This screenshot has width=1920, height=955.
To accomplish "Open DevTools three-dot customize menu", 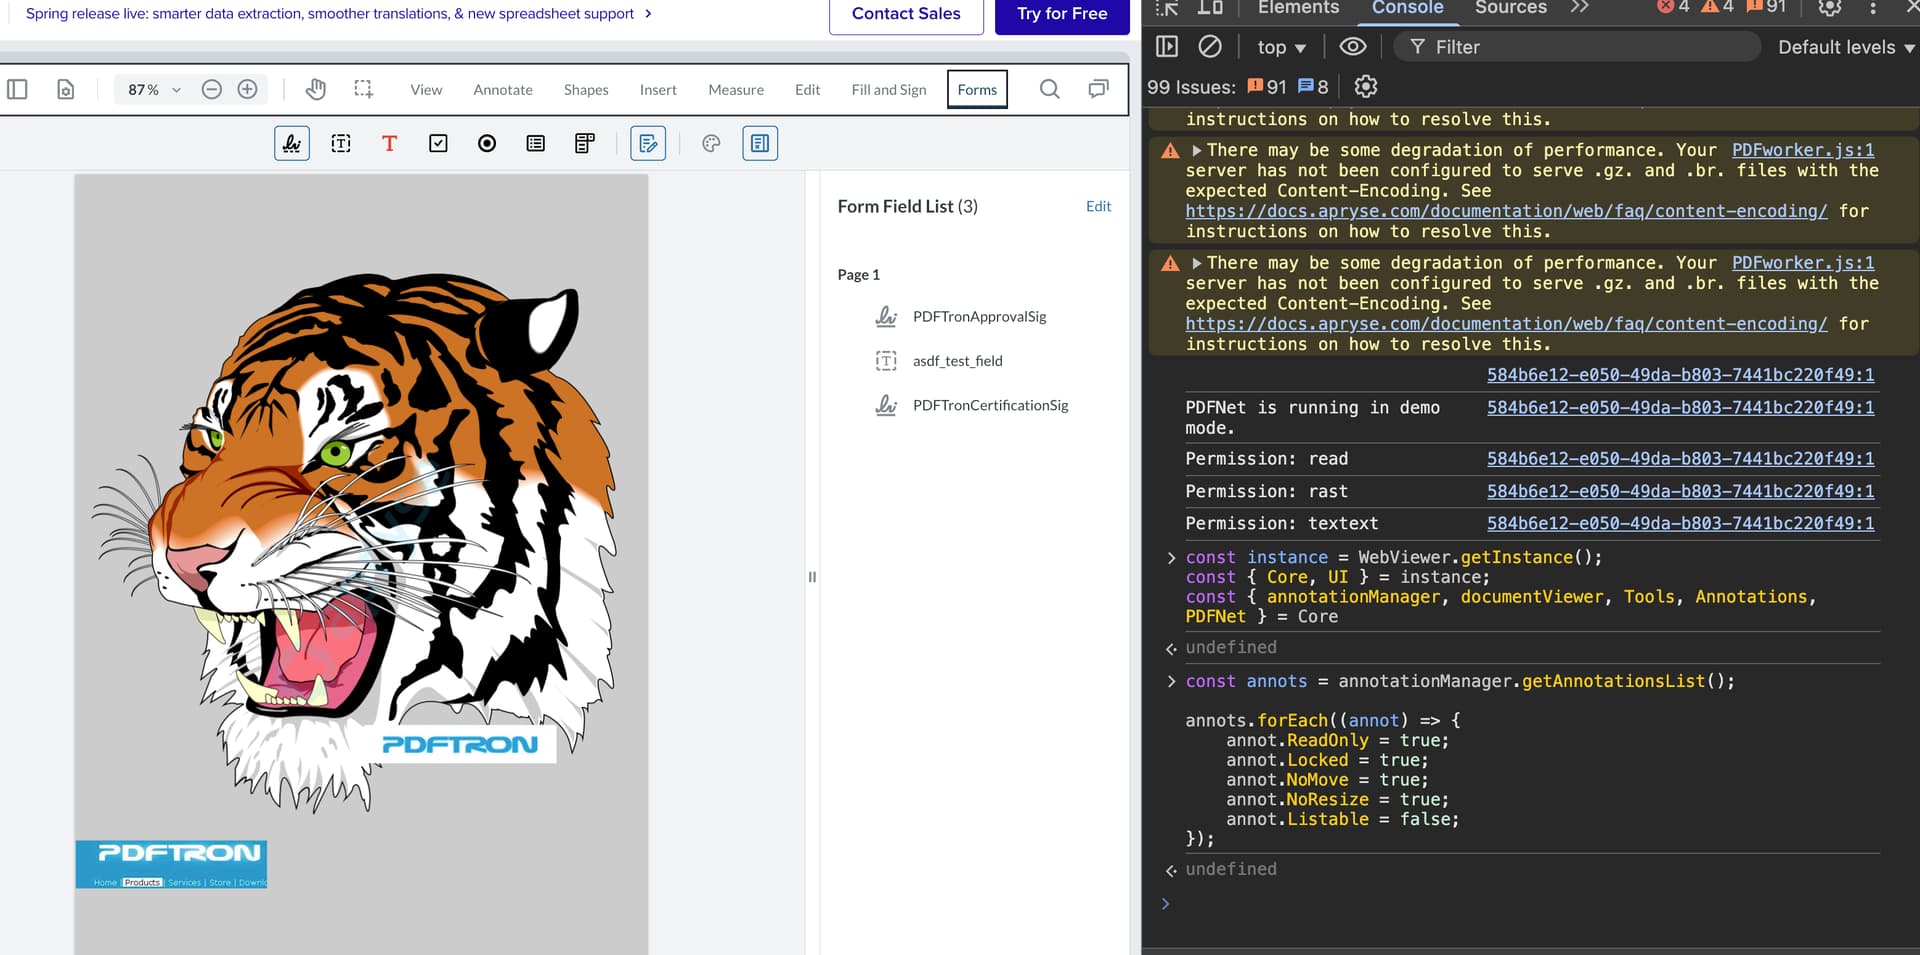I will [1873, 7].
